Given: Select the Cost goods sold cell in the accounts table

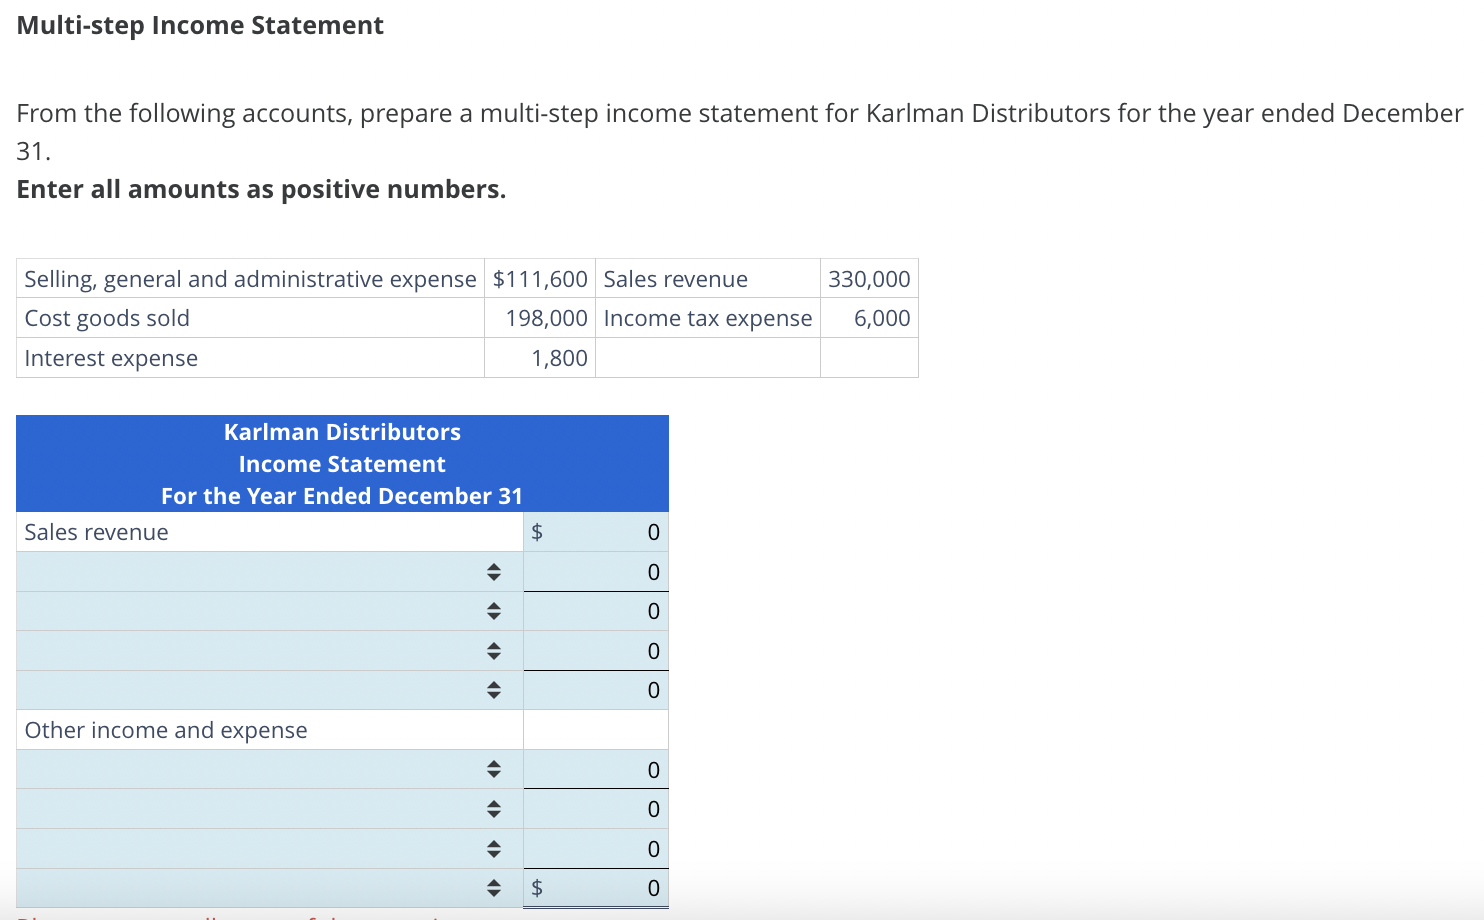Looking at the screenshot, I should click(x=107, y=318).
